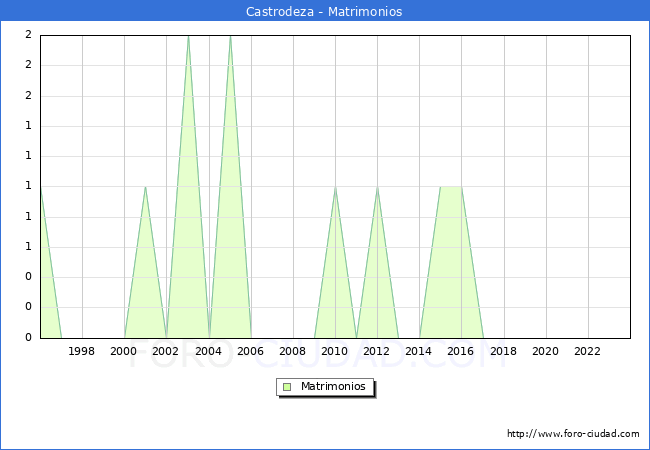Image resolution: width=650 pixels, height=450 pixels.
Task: Select the 2008 x-axis label
Action: [292, 352]
